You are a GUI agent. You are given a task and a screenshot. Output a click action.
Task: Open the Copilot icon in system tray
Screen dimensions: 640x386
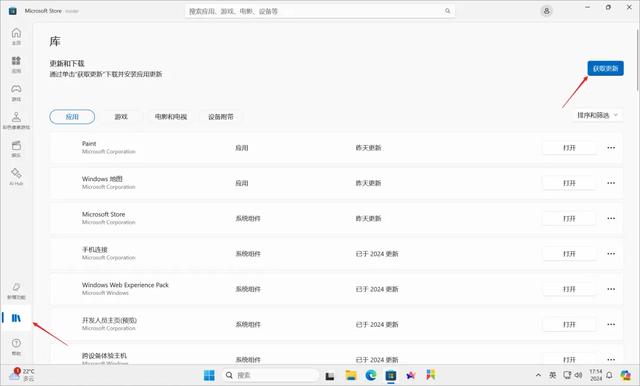[x=626, y=375]
